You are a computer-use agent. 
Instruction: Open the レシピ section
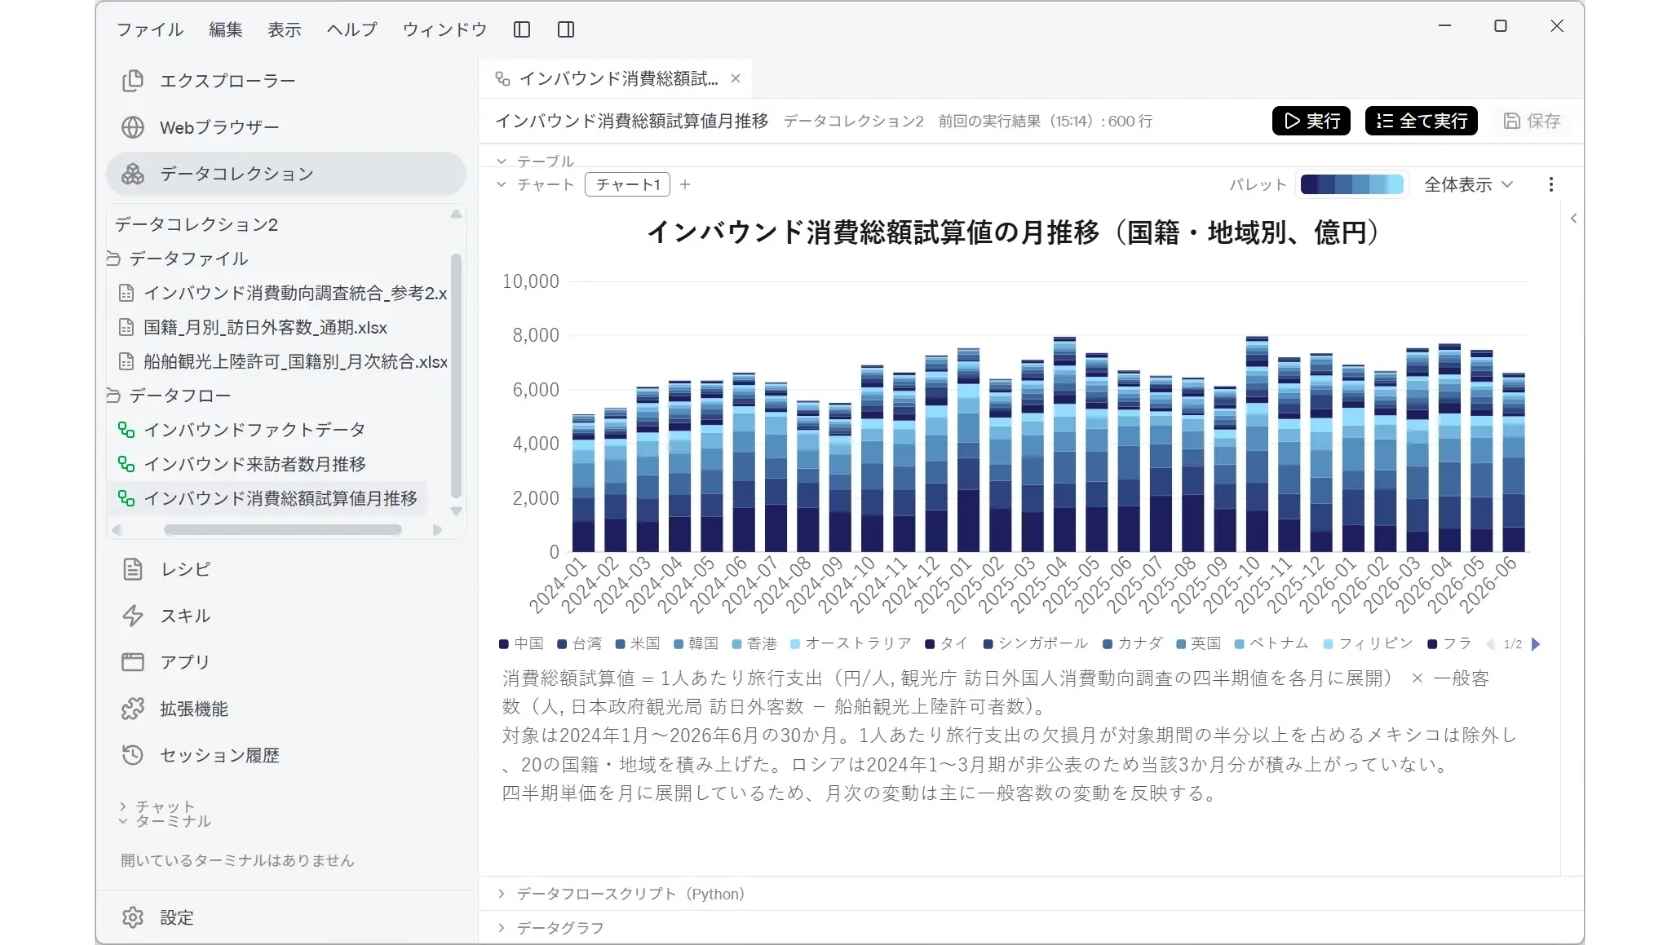[x=286, y=569]
